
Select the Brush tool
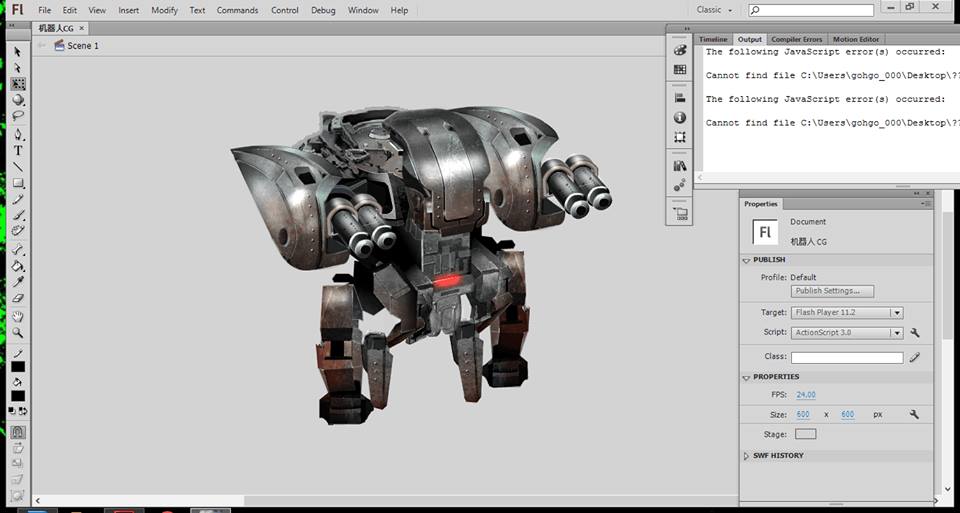click(x=18, y=215)
